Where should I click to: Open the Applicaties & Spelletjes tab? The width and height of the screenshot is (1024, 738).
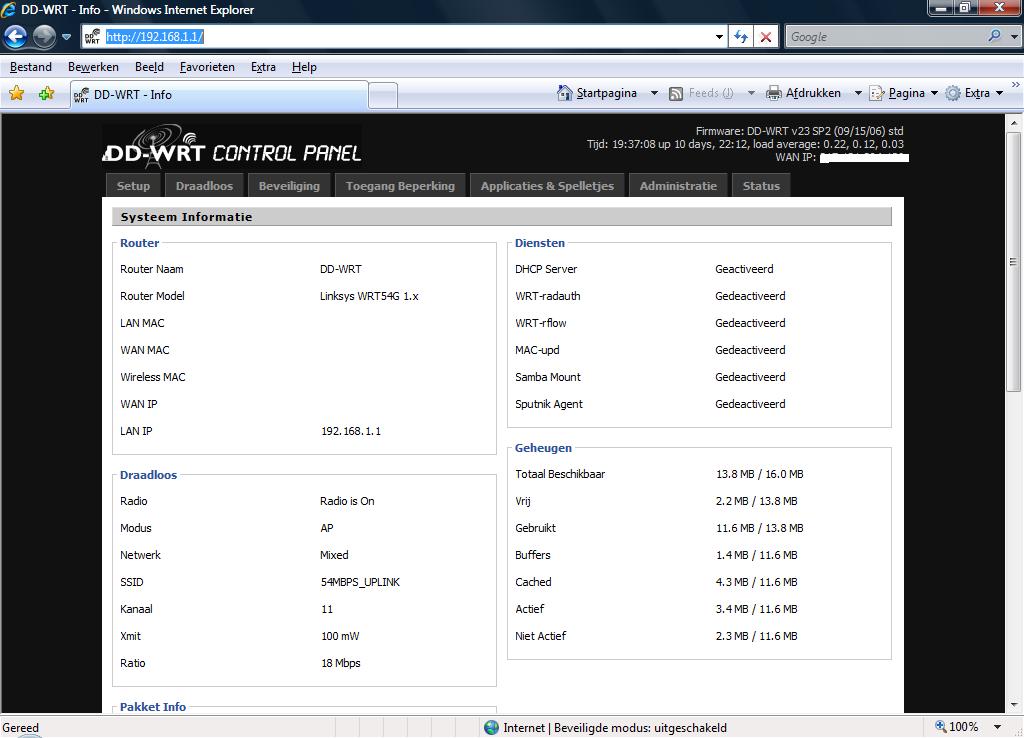pos(547,185)
